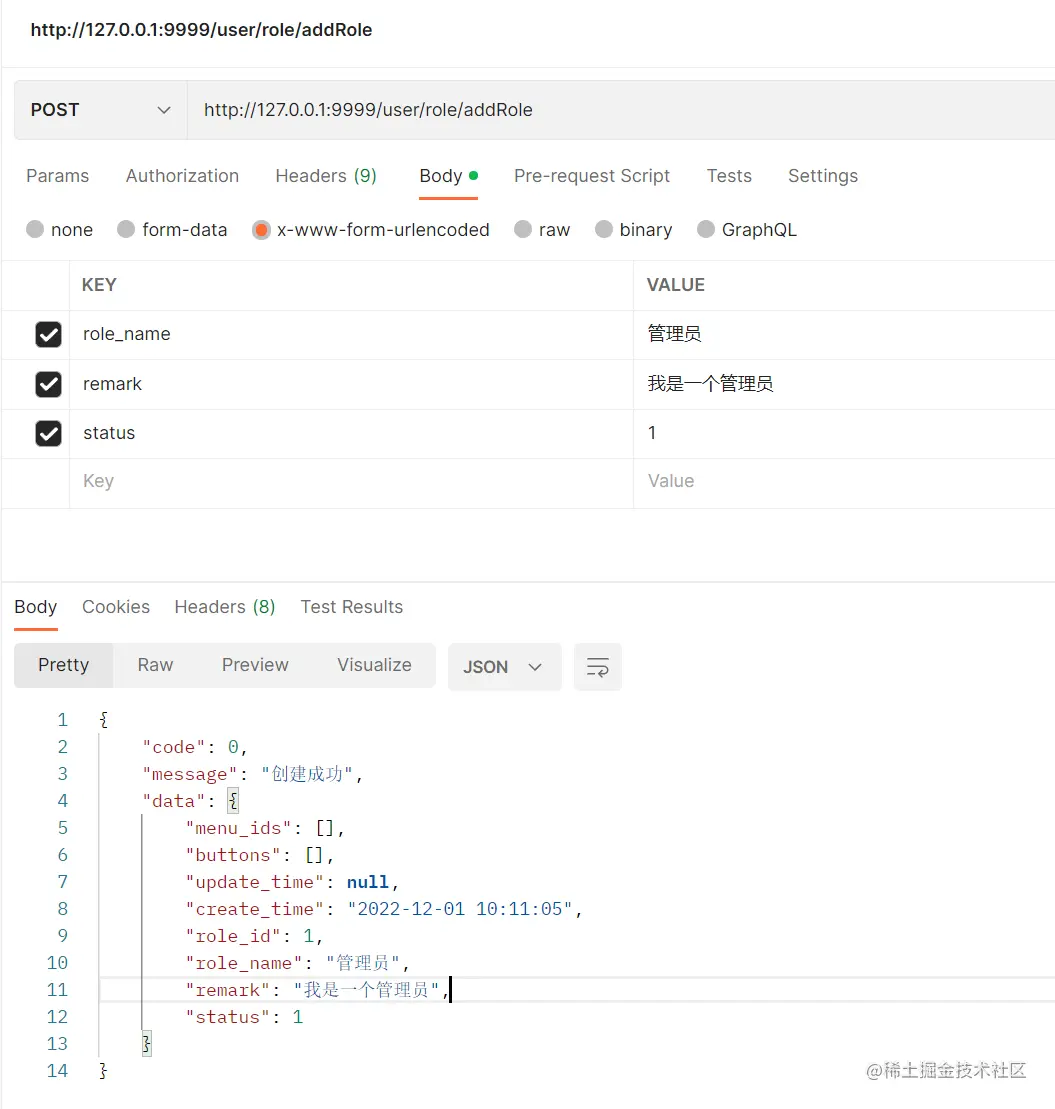
Task: Click the role_name key cell
Action: tap(351, 335)
